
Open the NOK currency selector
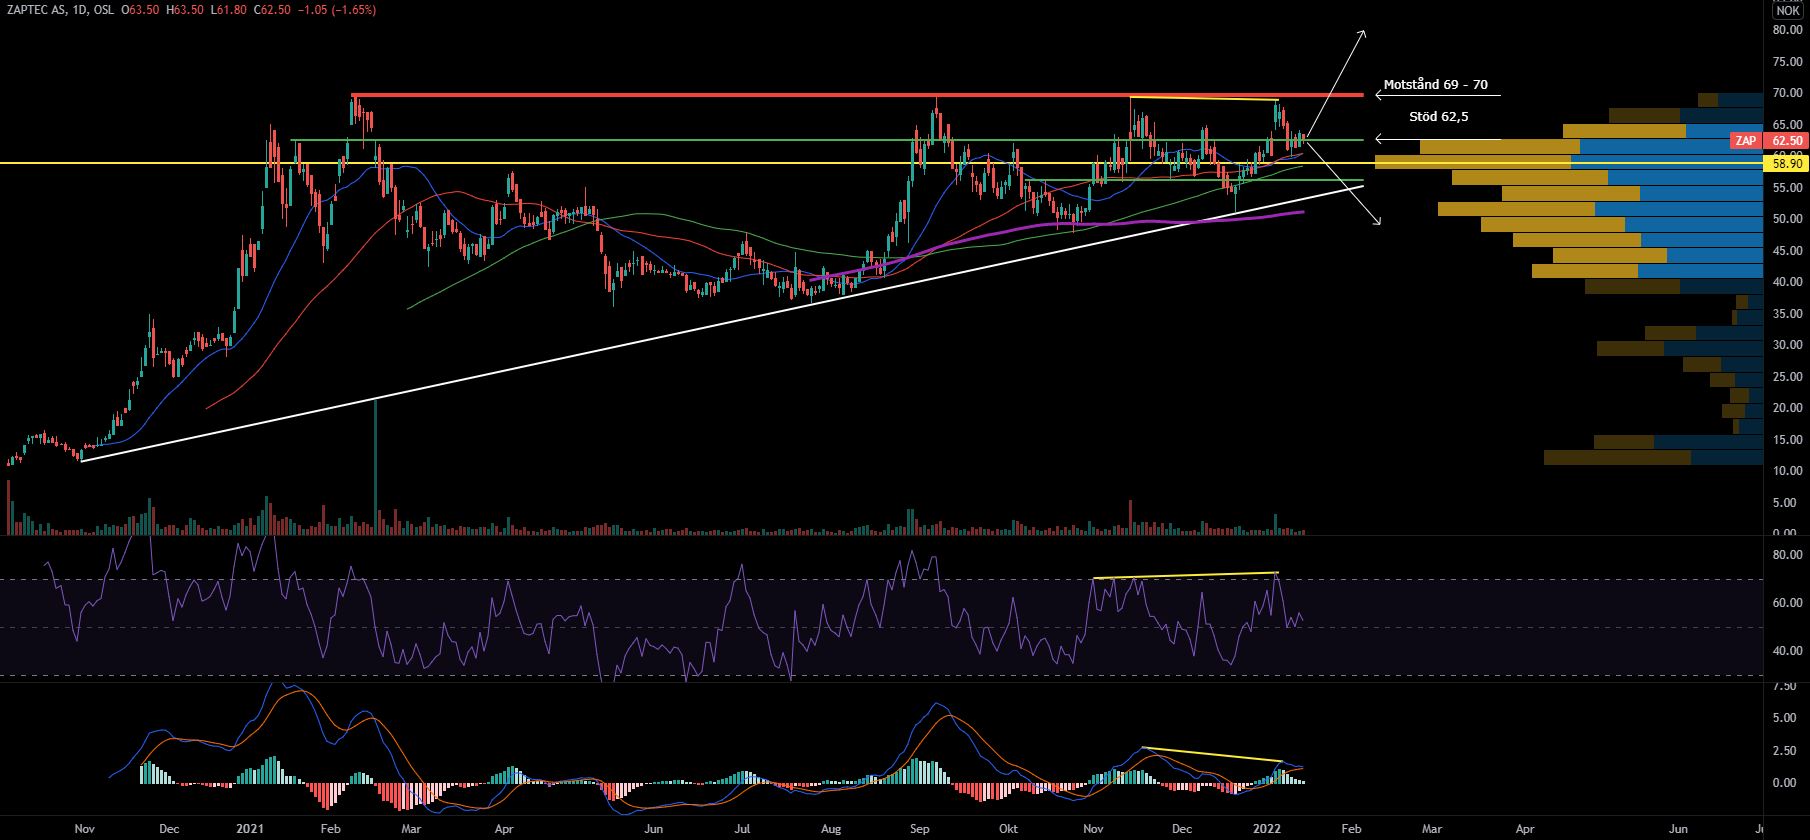(1788, 10)
